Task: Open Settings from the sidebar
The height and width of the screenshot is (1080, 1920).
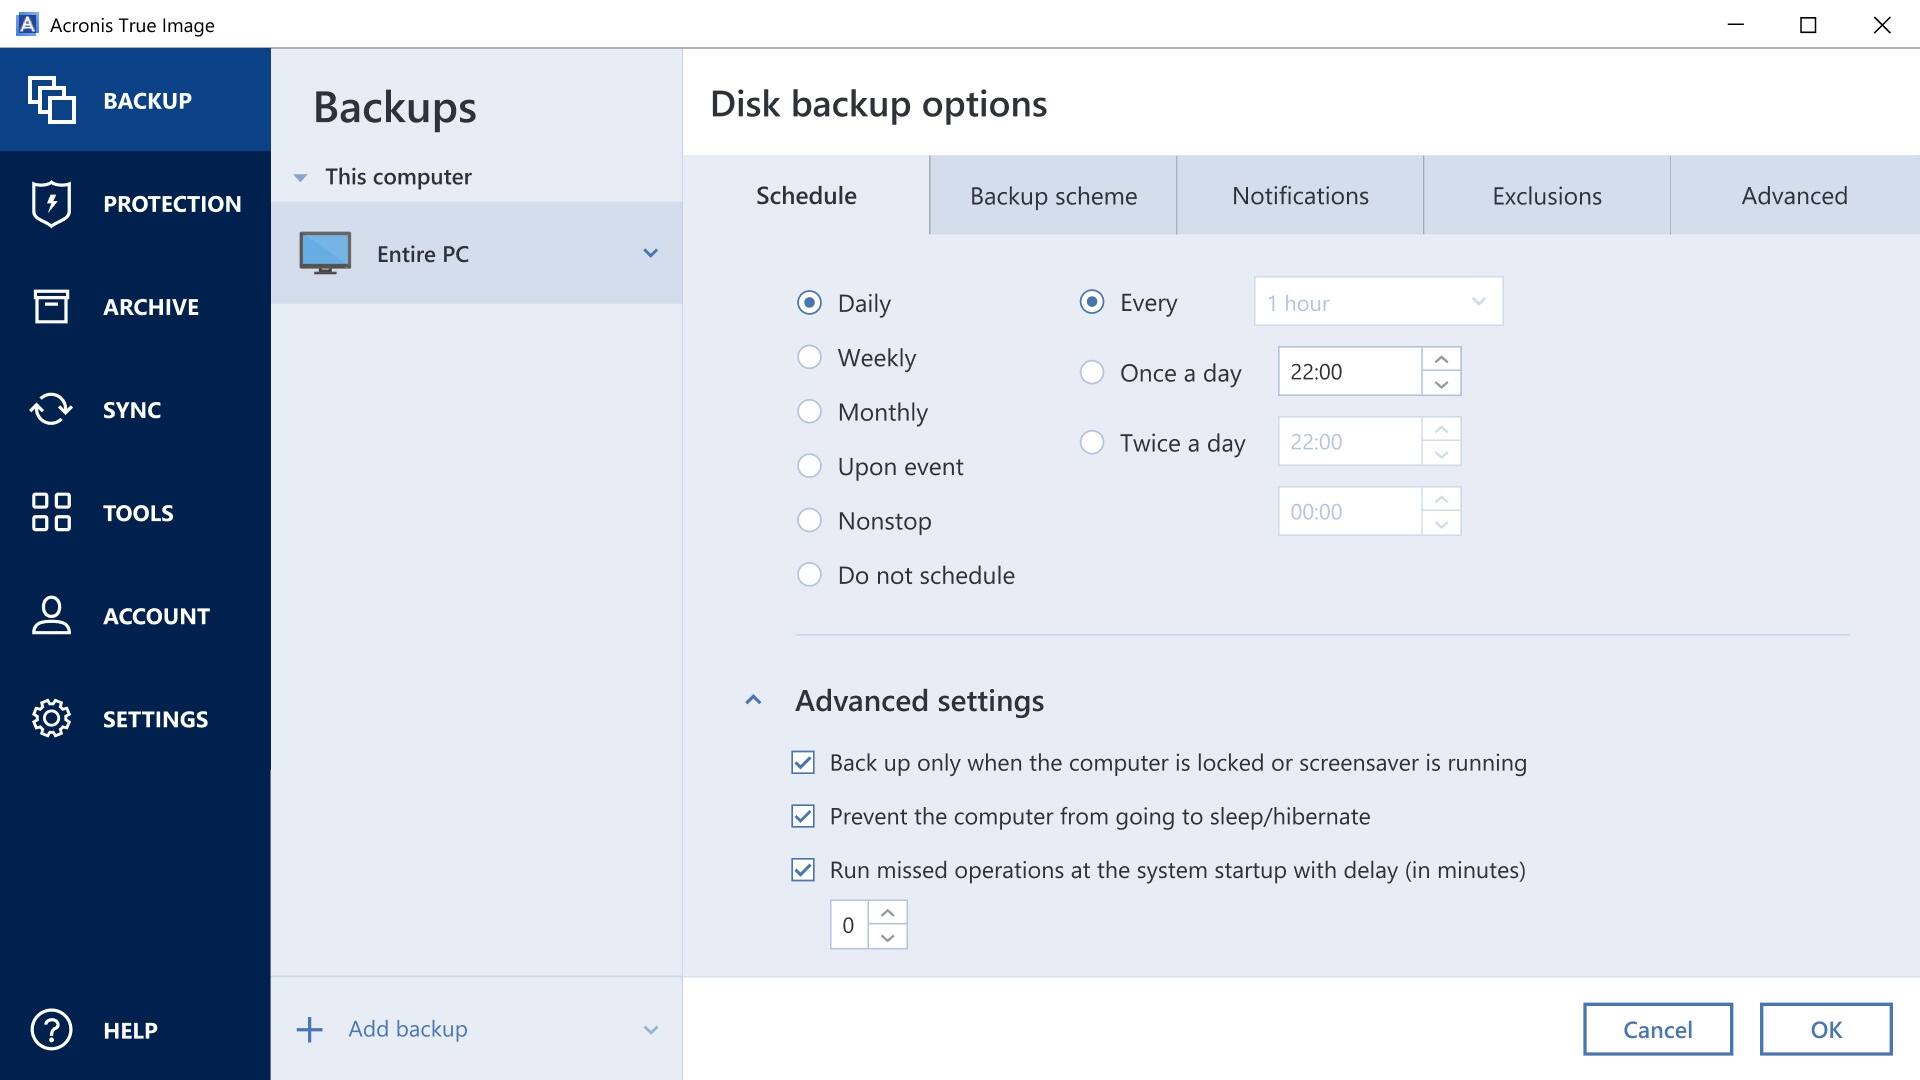Action: [135, 718]
